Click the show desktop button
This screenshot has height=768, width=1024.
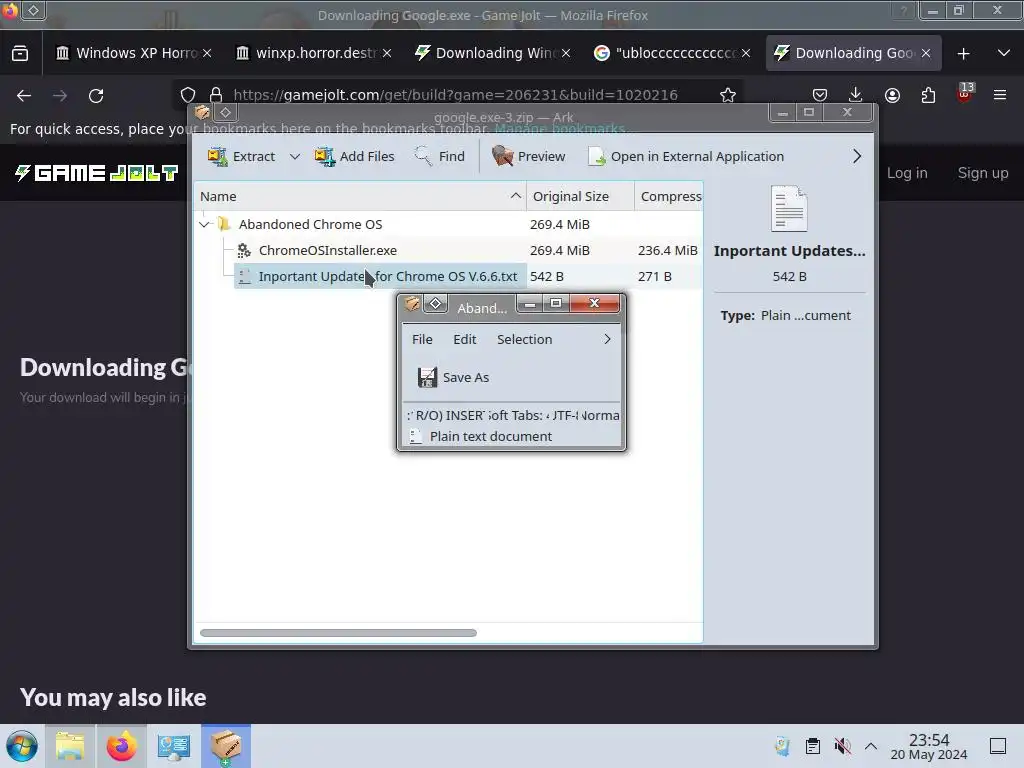pyautogui.click(x=998, y=746)
